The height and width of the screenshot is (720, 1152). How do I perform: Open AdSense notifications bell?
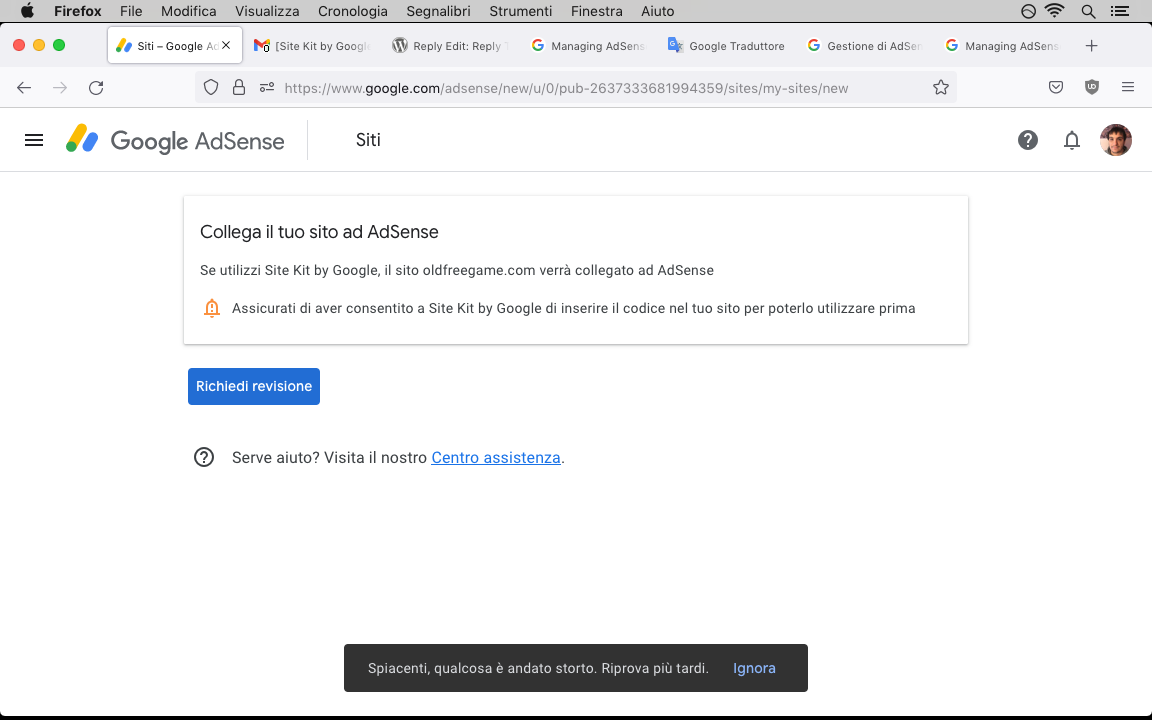point(1072,140)
